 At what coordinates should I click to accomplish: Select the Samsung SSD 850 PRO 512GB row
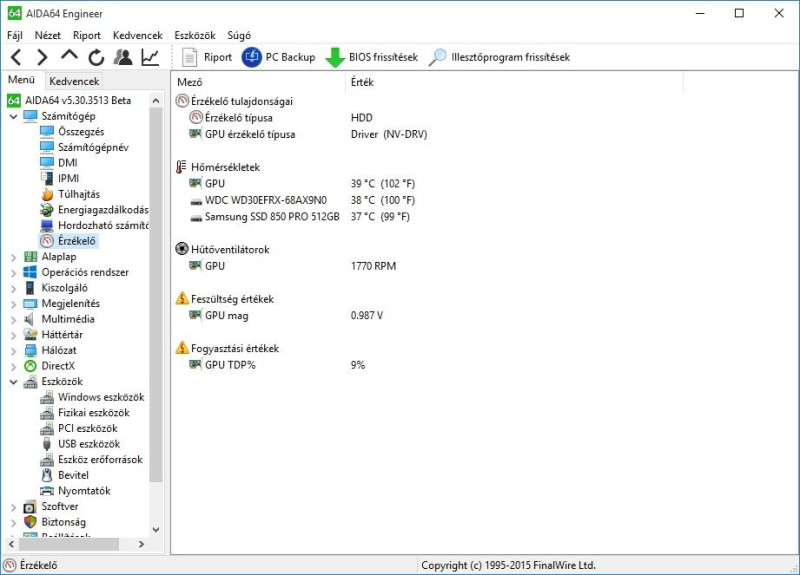299,217
